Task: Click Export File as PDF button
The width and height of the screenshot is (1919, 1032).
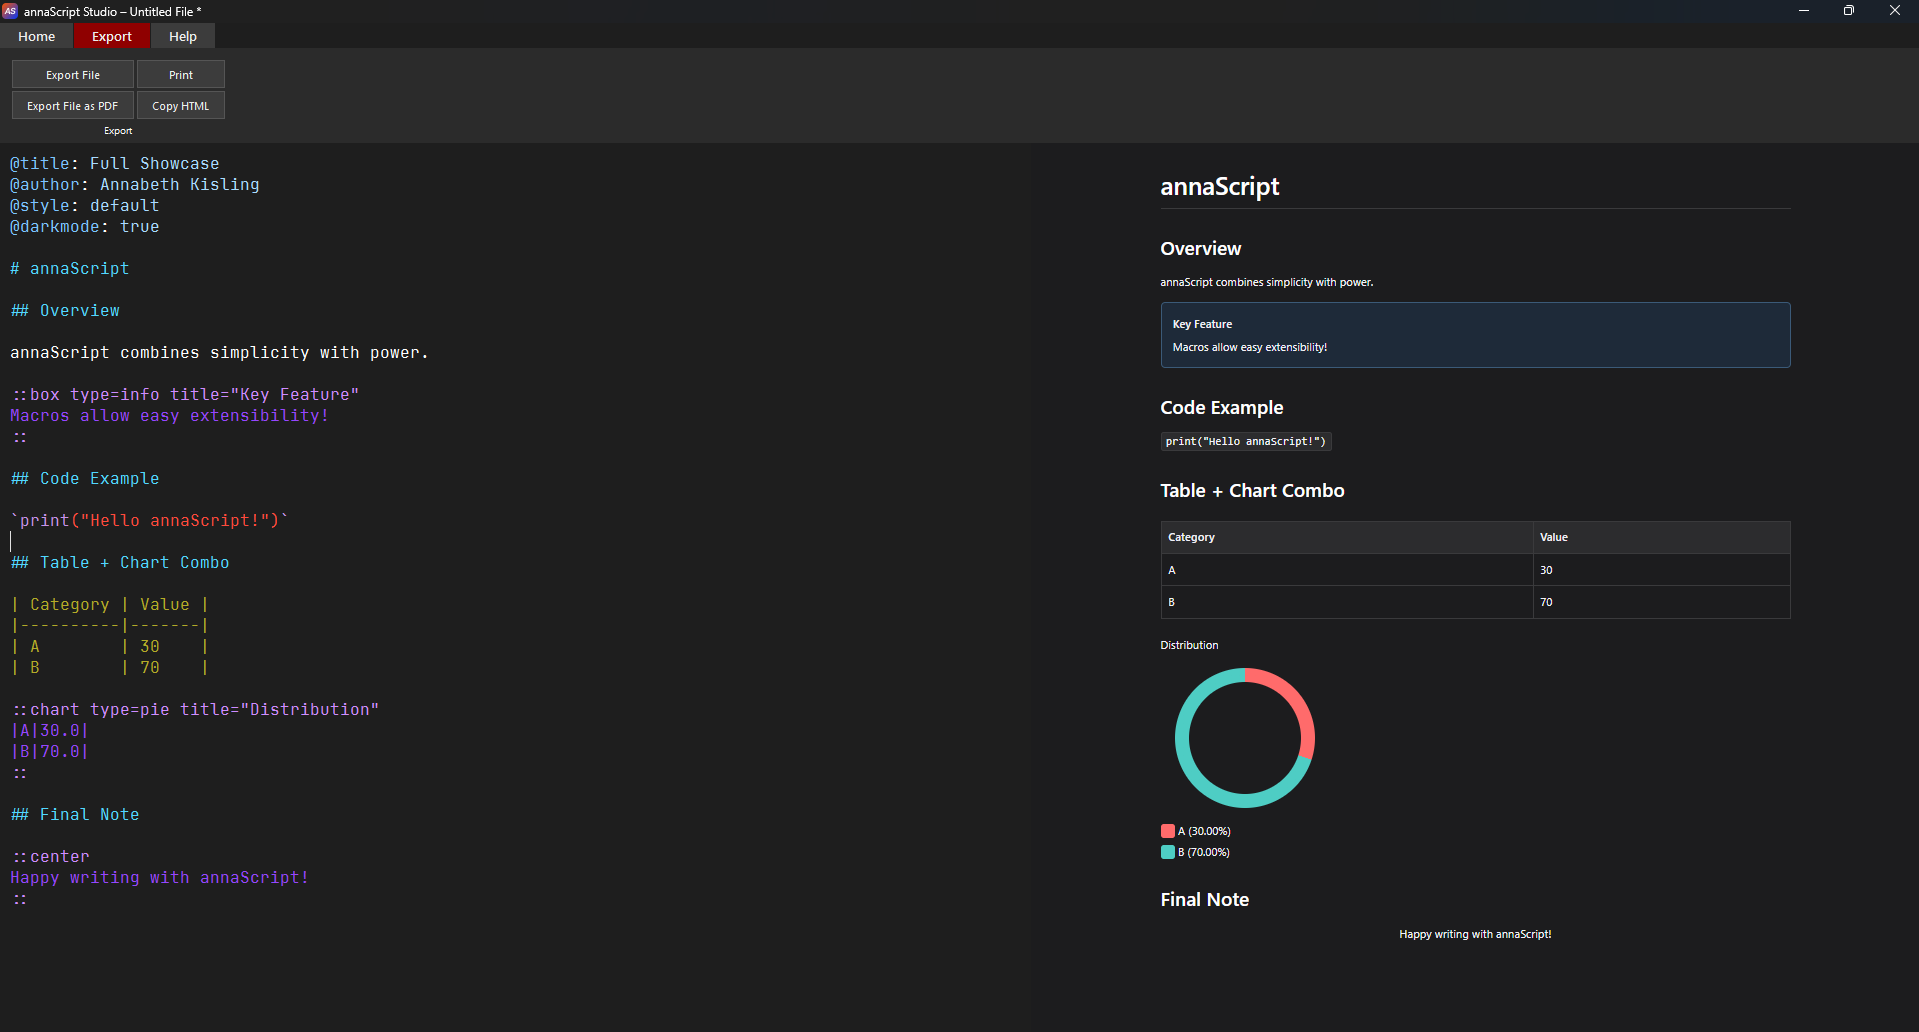Action: [x=73, y=106]
